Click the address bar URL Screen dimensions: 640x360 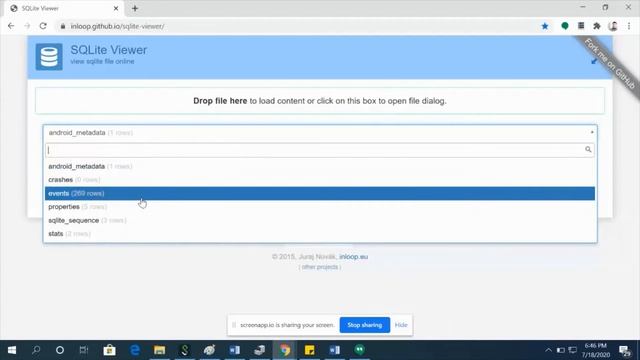[x=117, y=26]
